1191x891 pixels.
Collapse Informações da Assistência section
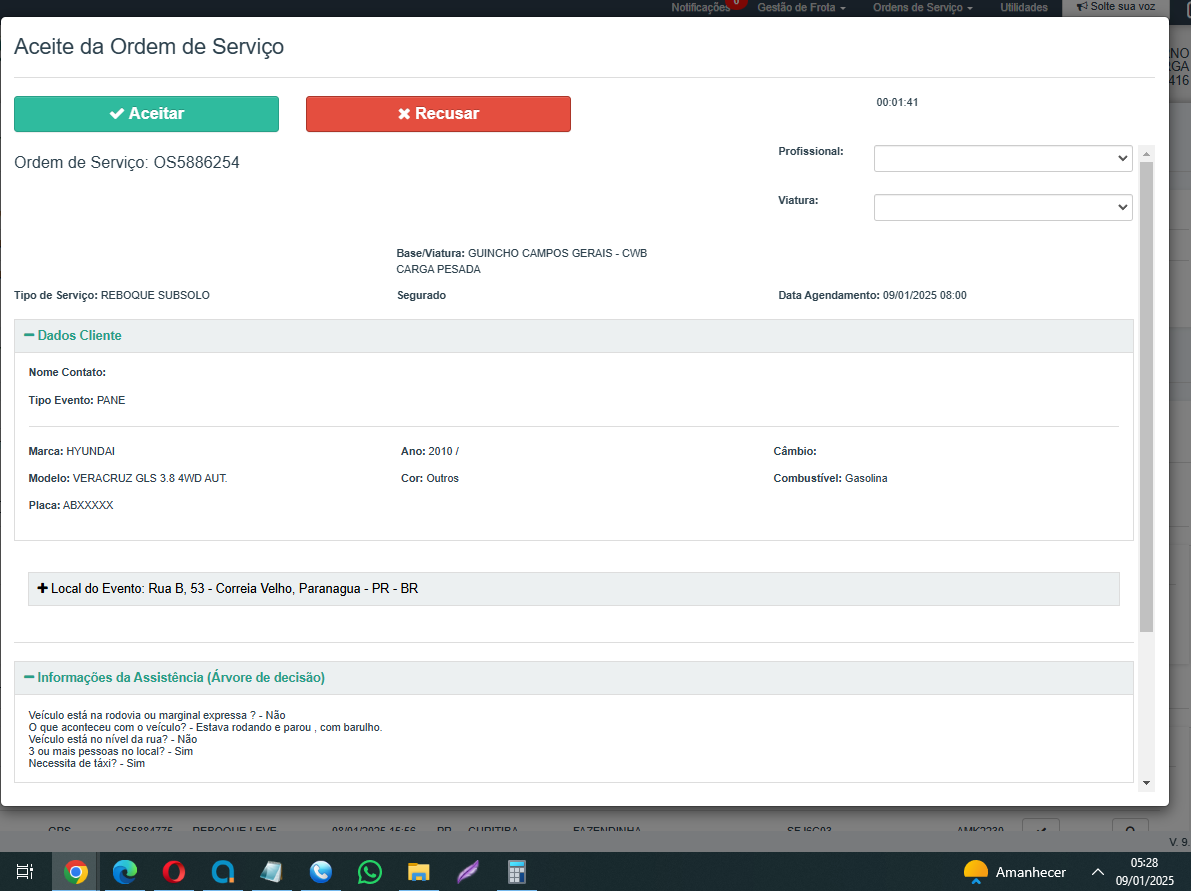(x=174, y=678)
